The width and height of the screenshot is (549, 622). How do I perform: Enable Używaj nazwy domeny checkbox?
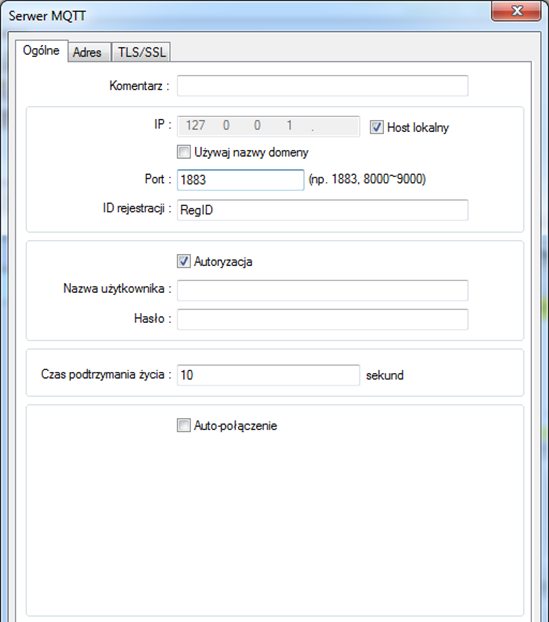[184, 152]
